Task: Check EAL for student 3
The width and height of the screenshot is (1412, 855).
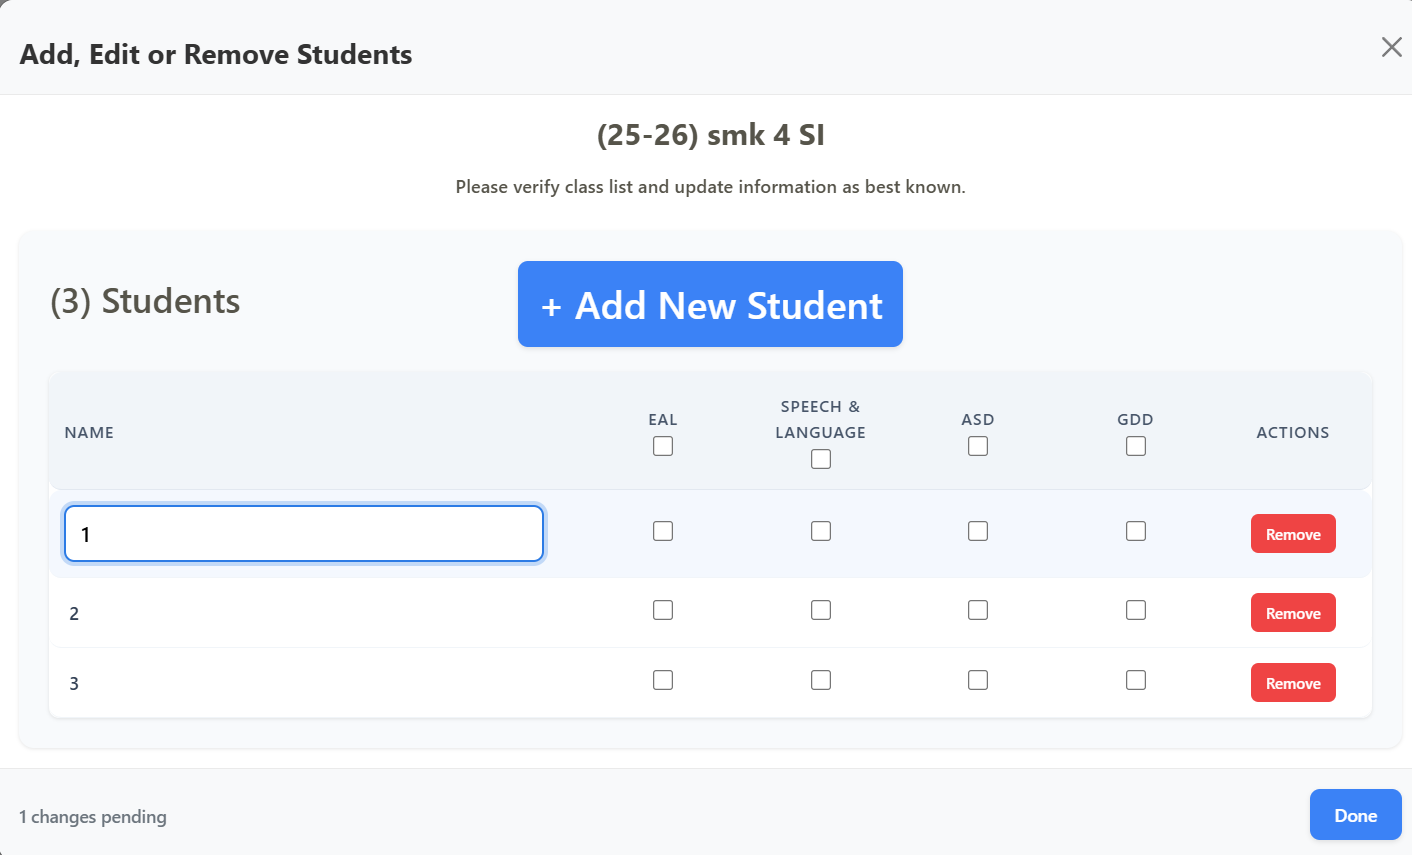Action: [x=663, y=680]
